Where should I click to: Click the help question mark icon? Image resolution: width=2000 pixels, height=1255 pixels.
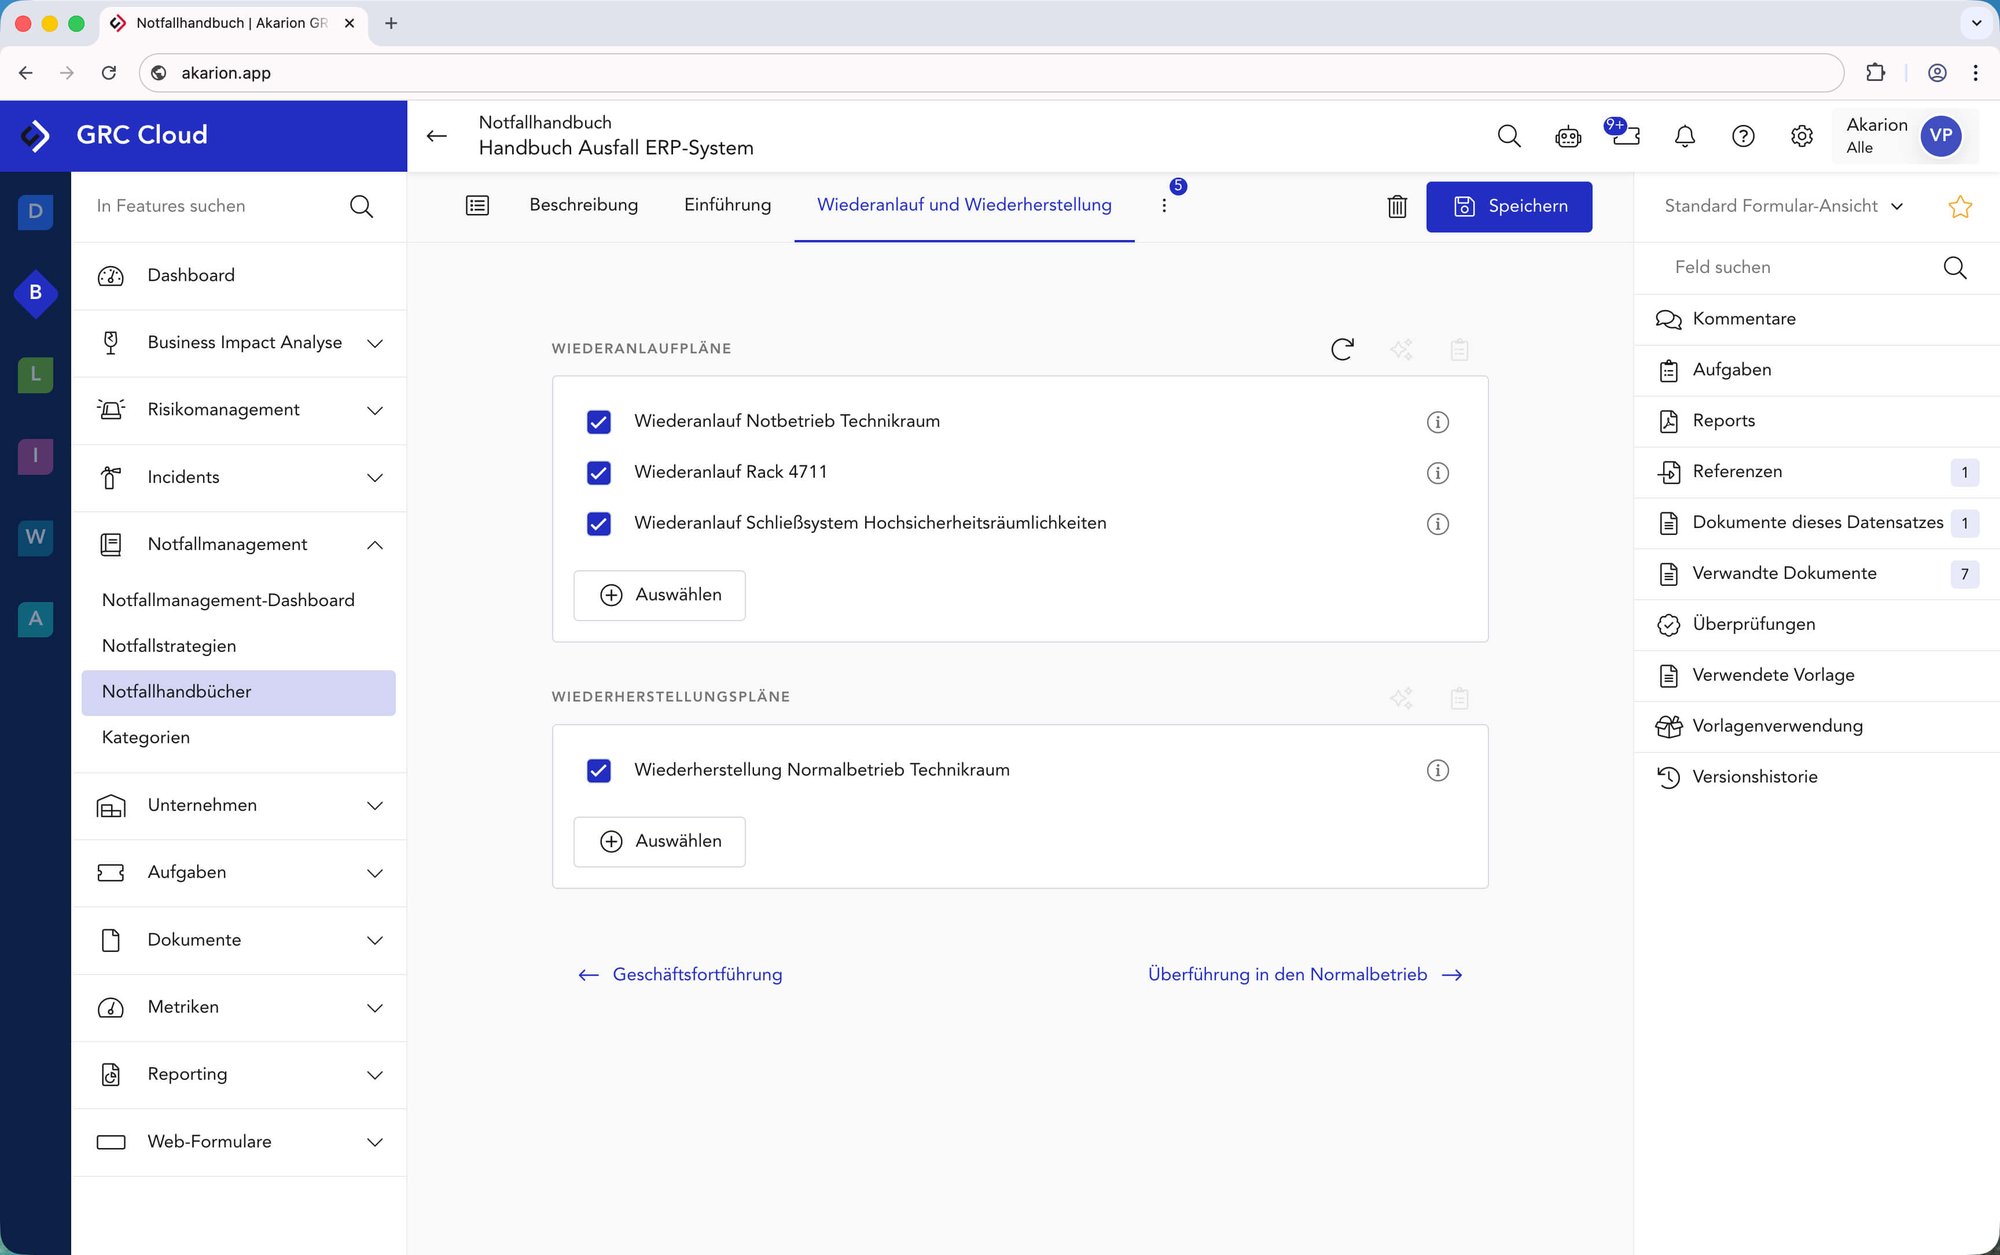click(x=1743, y=136)
